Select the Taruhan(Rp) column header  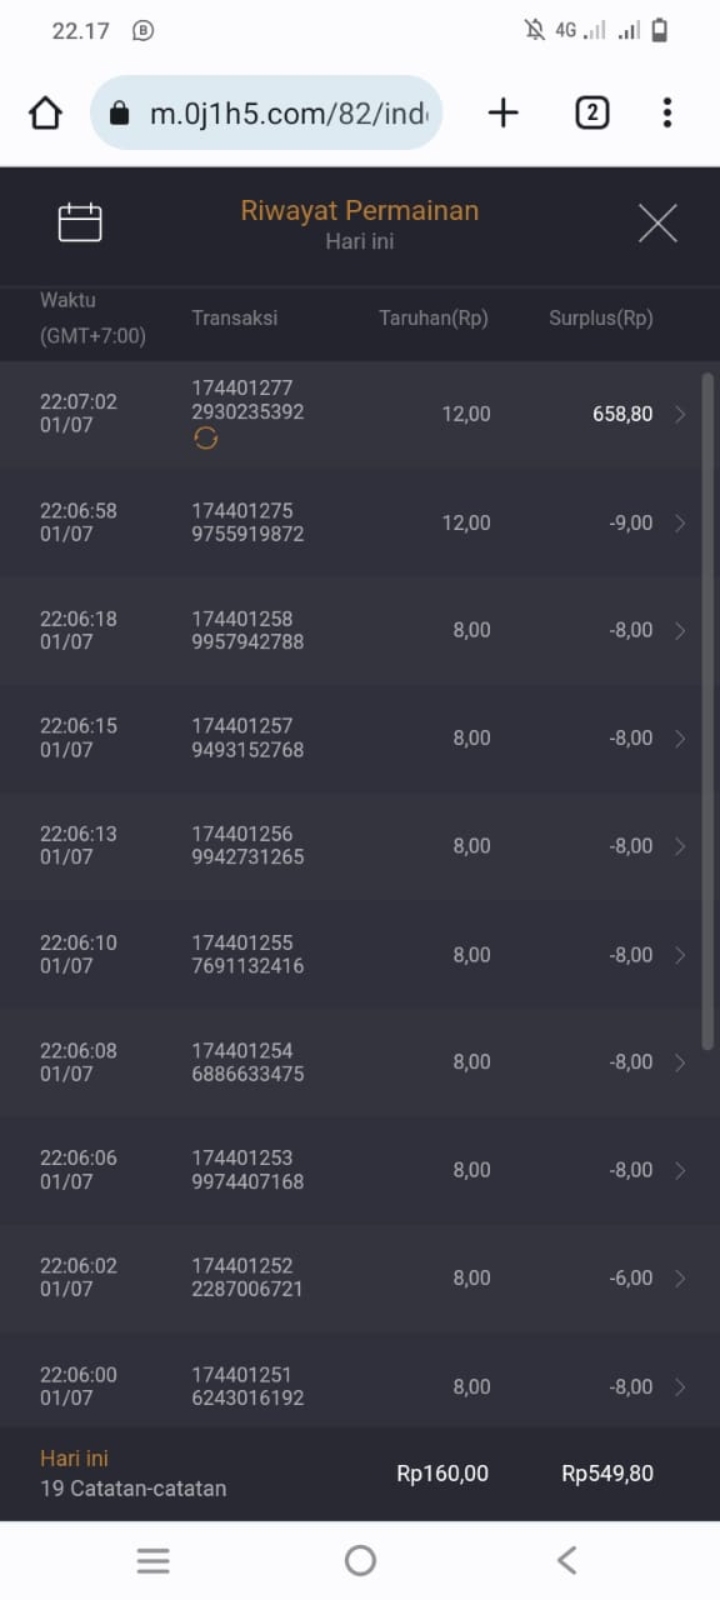point(433,318)
